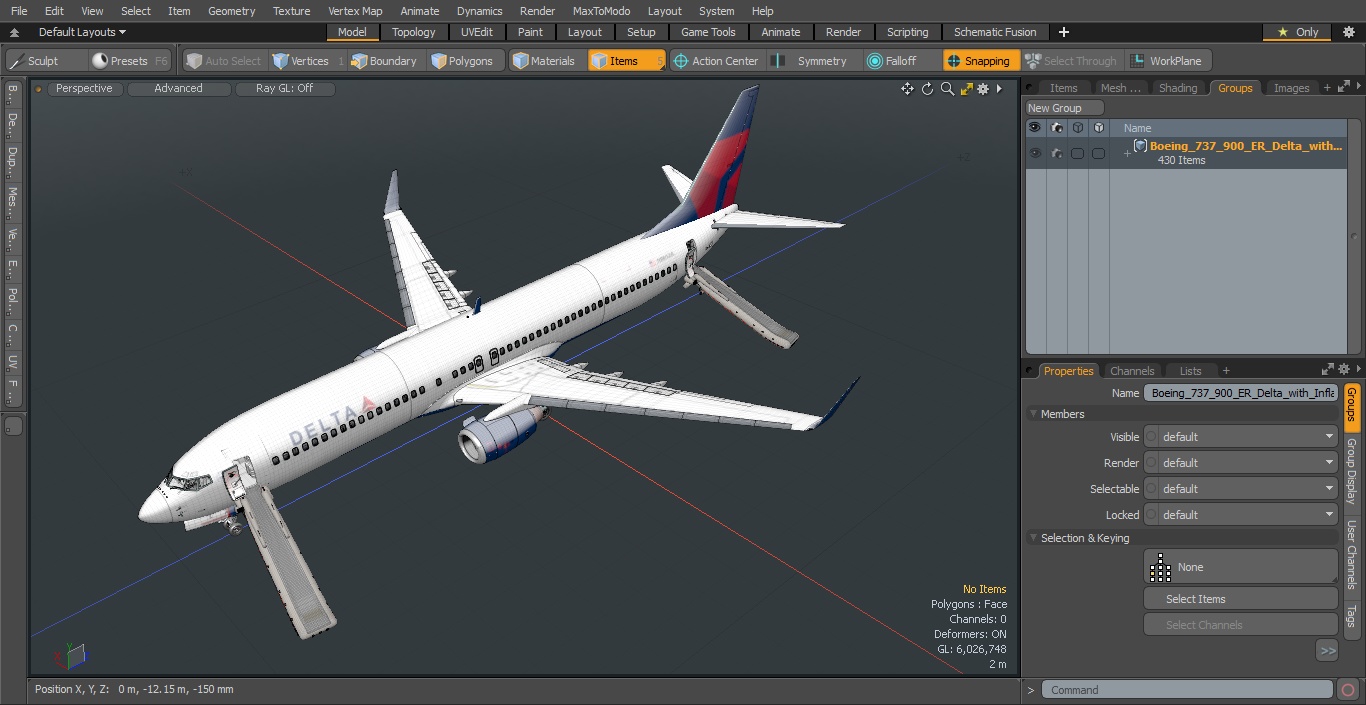Open the Render dropdown

(1240, 463)
